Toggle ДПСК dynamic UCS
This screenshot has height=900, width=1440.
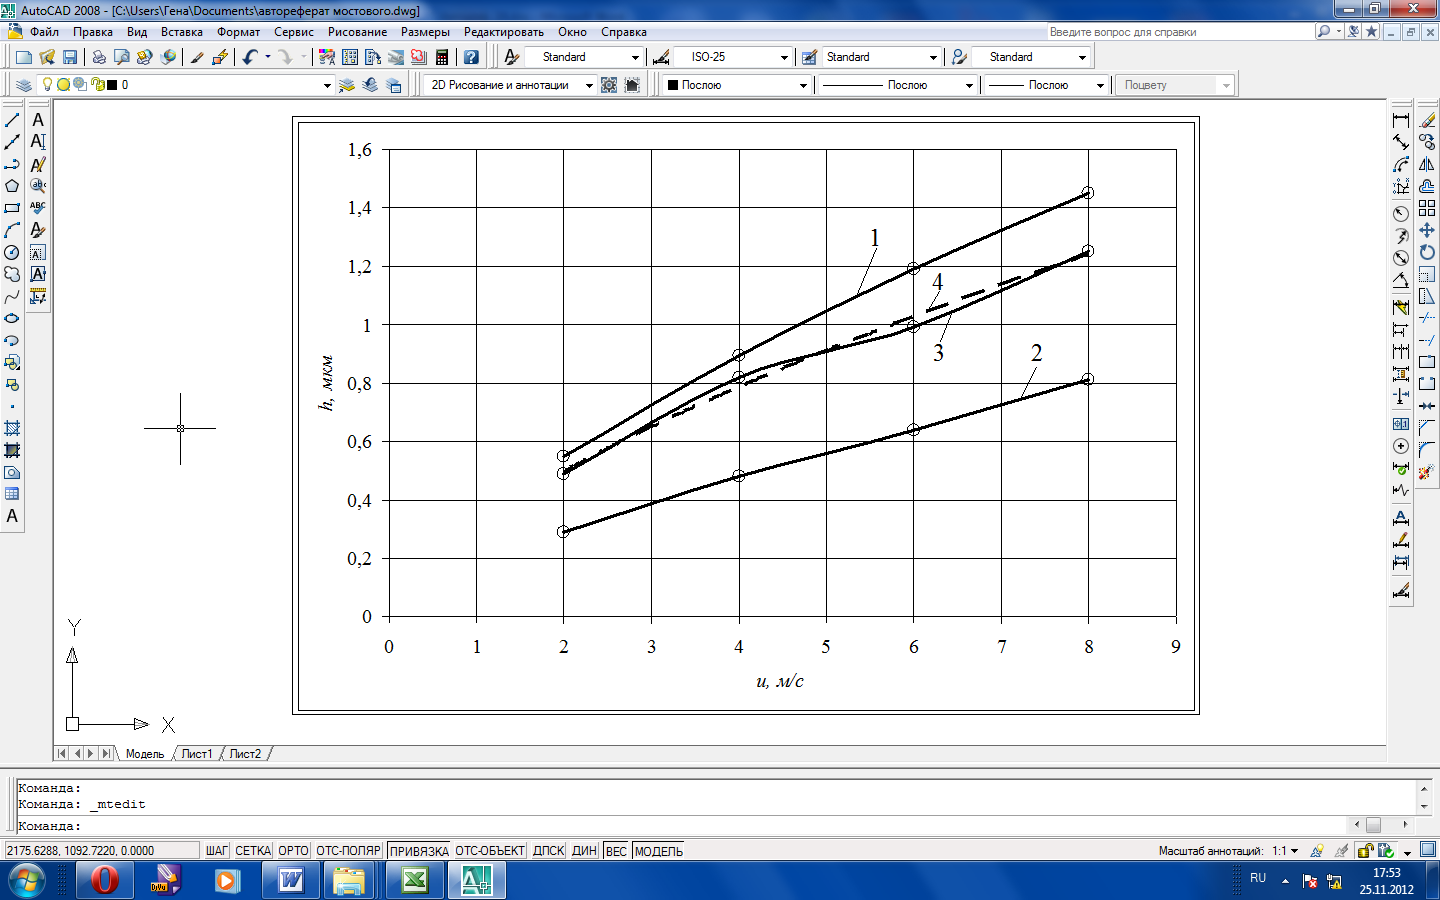tap(549, 851)
